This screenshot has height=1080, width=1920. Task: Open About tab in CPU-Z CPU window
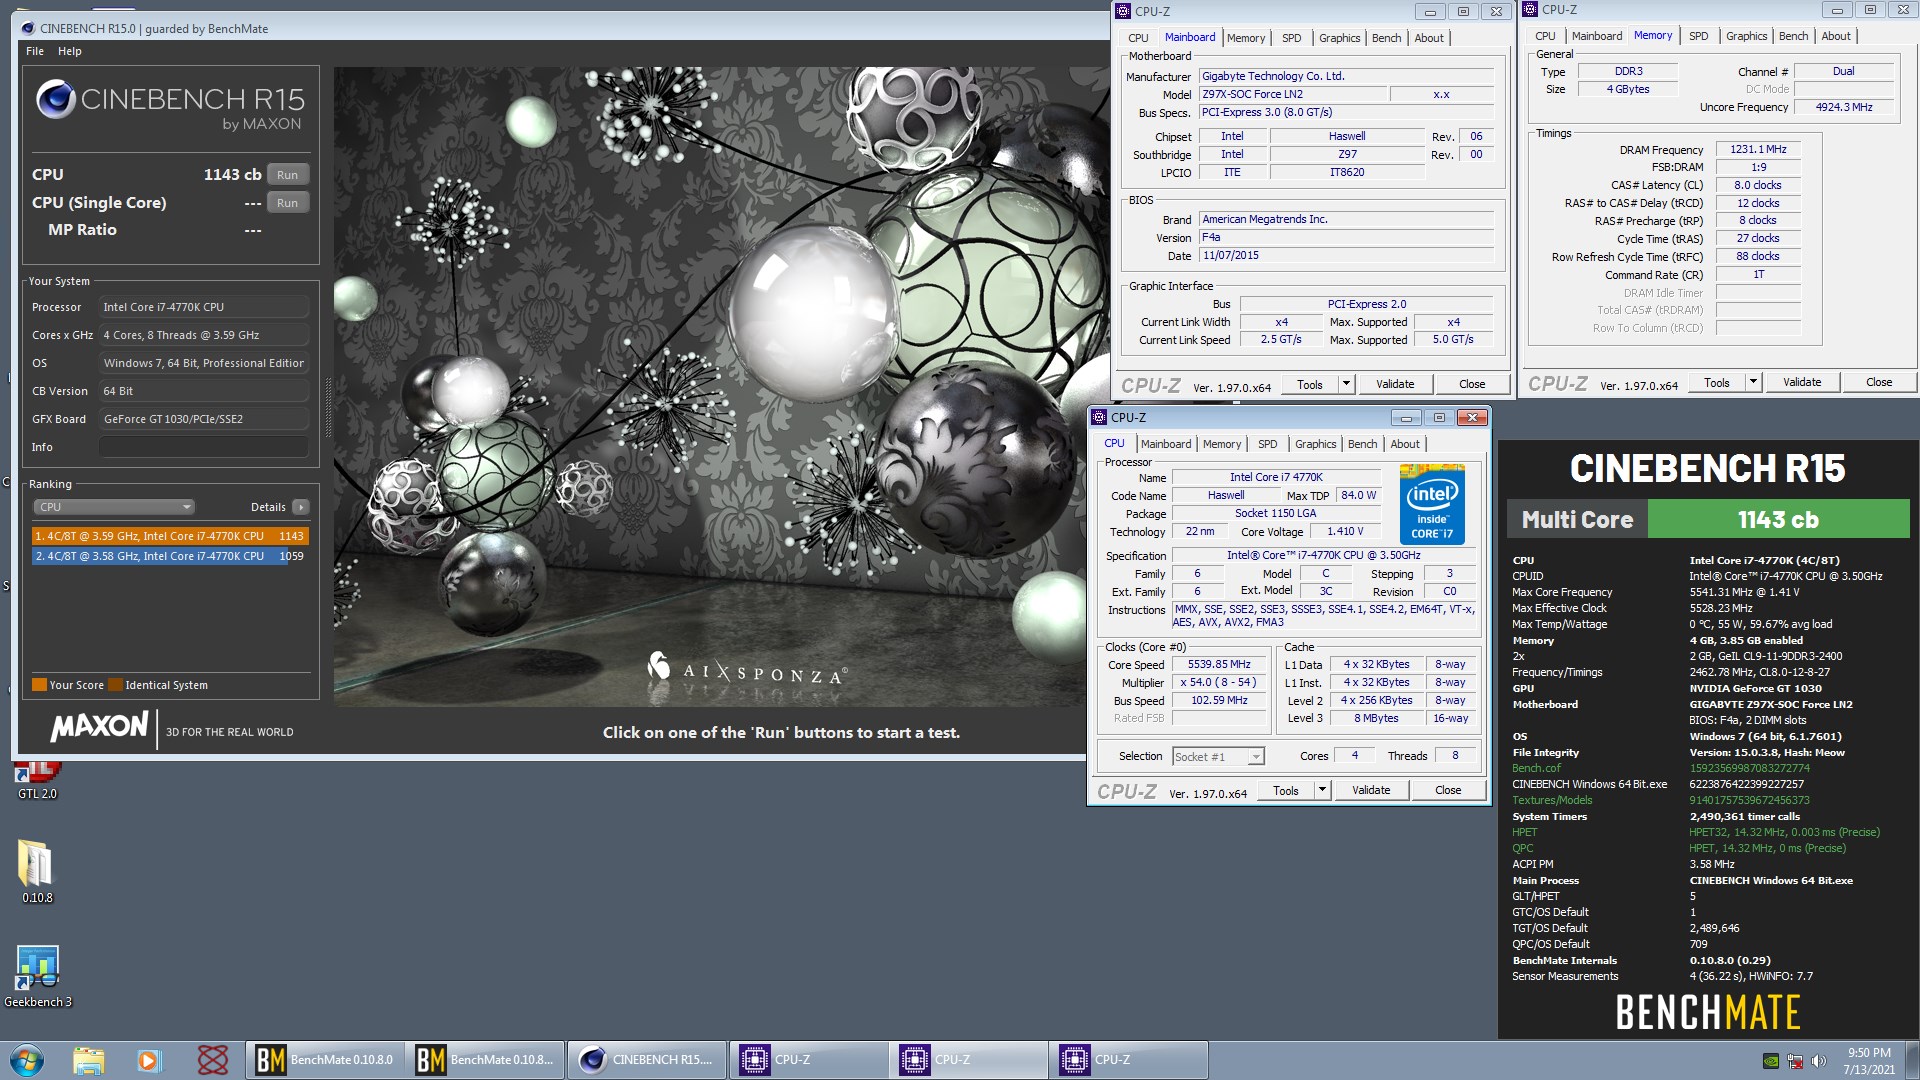click(x=1404, y=444)
